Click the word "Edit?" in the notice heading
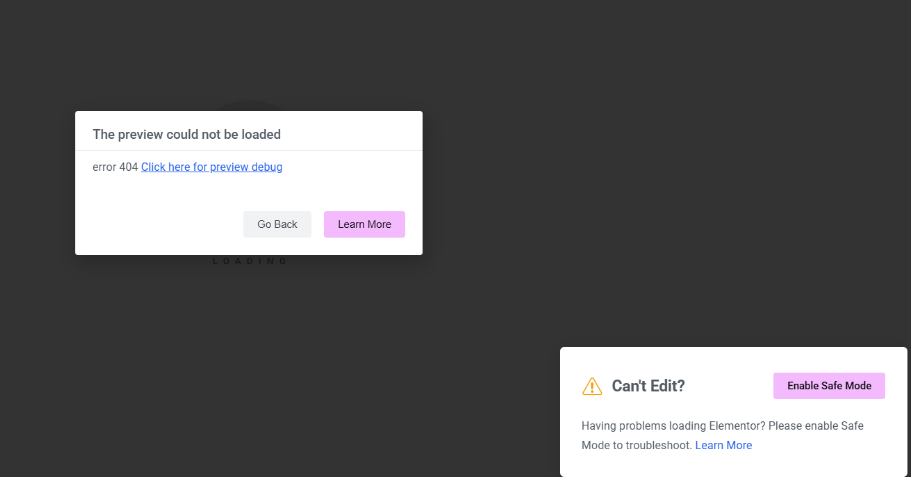Image resolution: width=911 pixels, height=477 pixels. pos(667,386)
